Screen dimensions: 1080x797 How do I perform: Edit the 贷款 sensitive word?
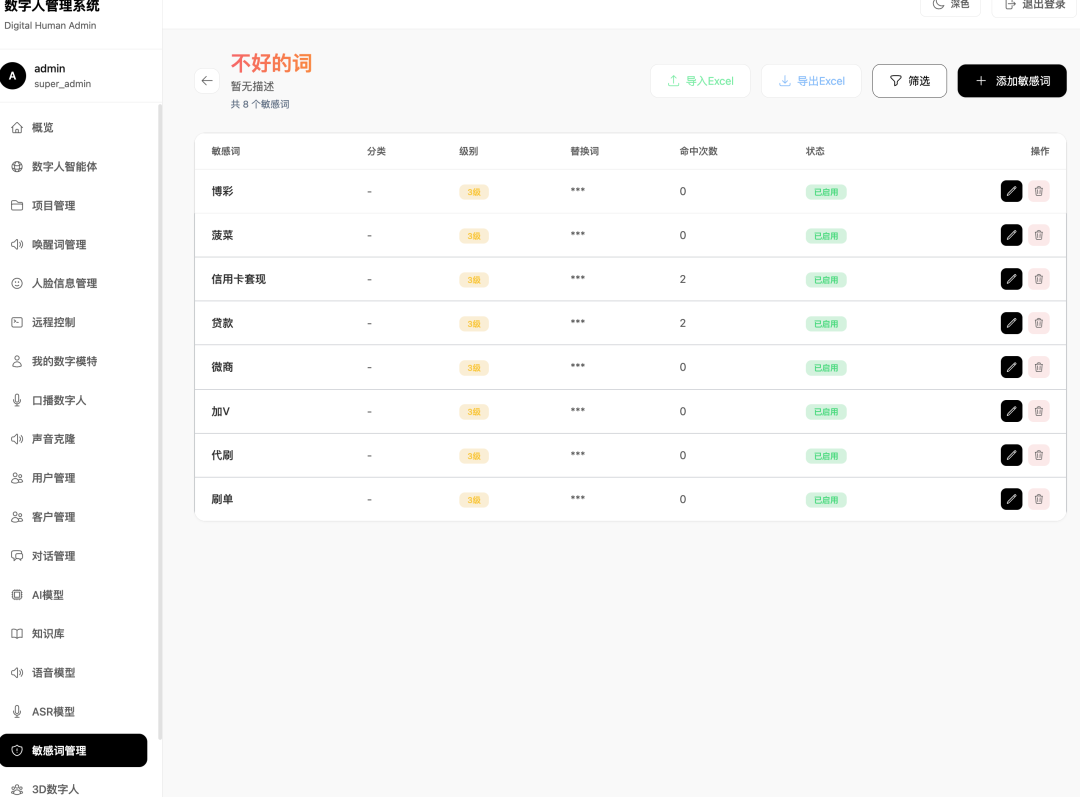pyautogui.click(x=1011, y=323)
